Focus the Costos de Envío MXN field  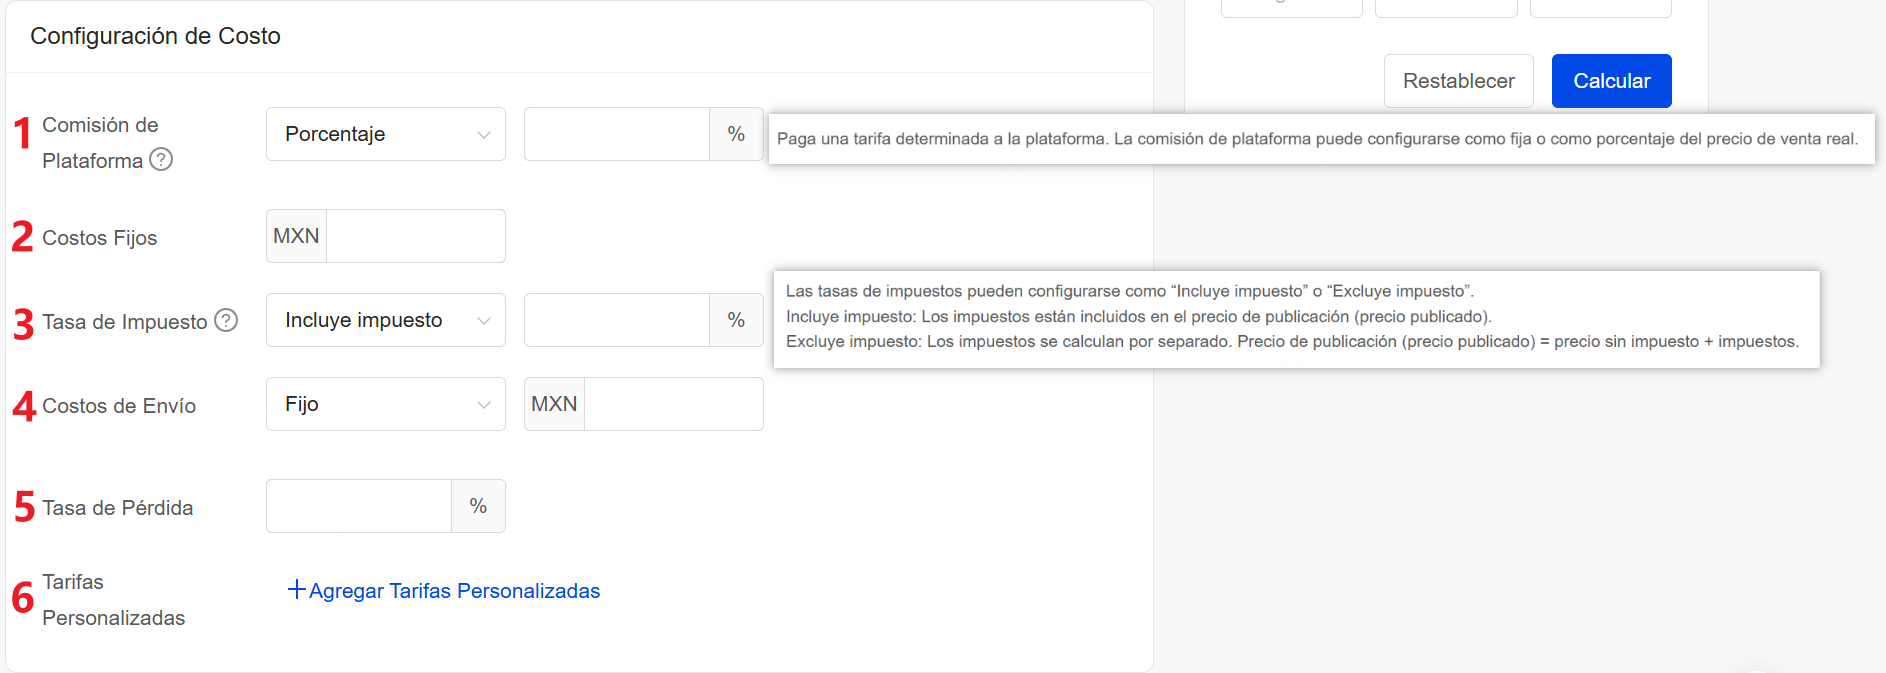click(x=674, y=404)
